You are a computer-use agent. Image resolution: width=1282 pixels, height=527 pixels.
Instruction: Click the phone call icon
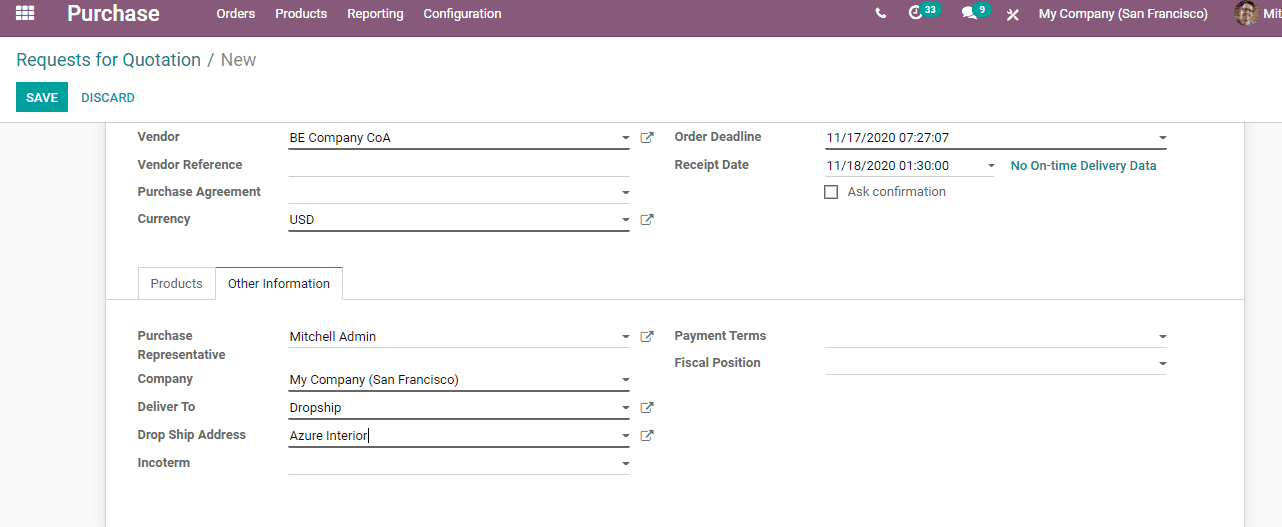coord(880,14)
